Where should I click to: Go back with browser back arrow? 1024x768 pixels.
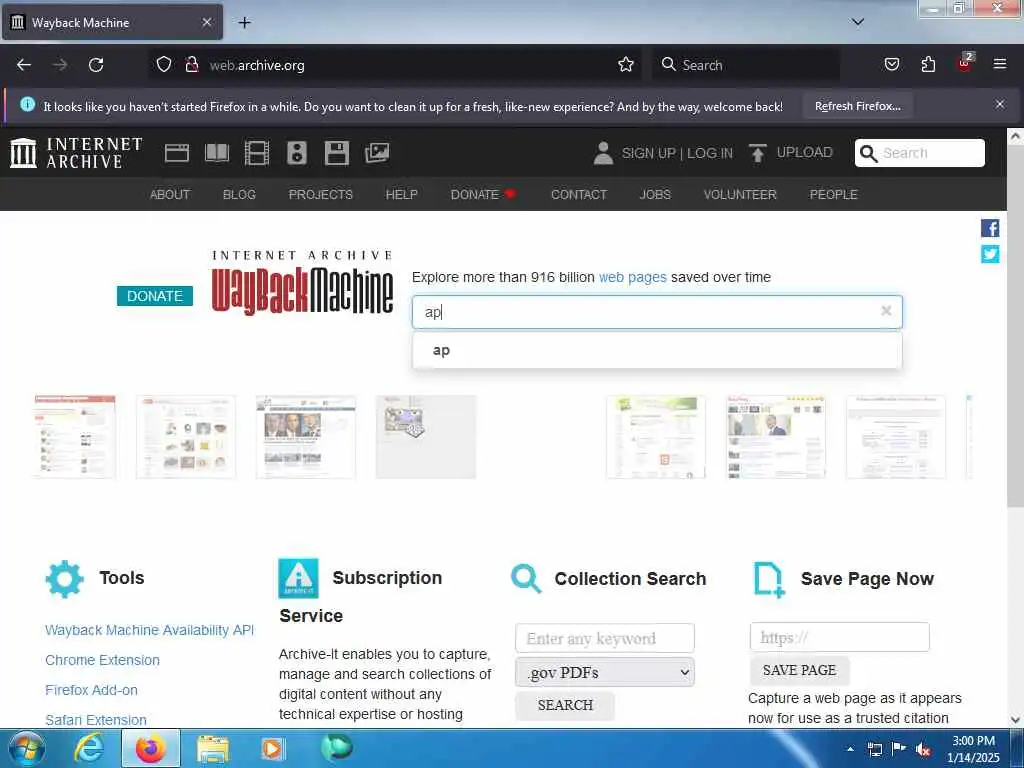tap(24, 65)
